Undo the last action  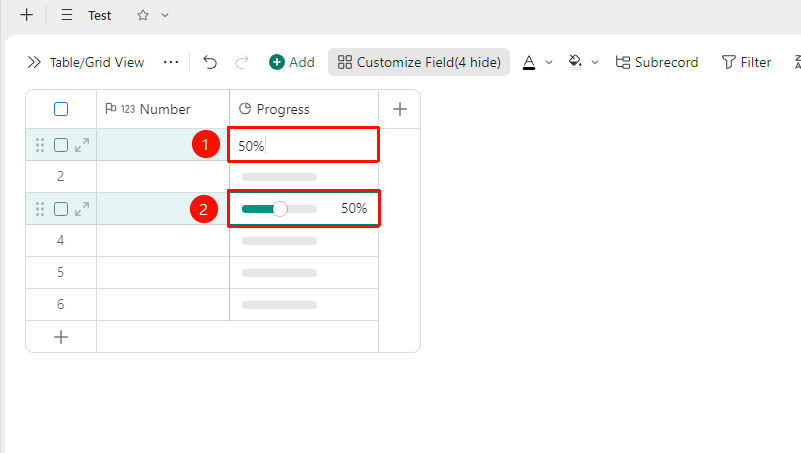210,62
